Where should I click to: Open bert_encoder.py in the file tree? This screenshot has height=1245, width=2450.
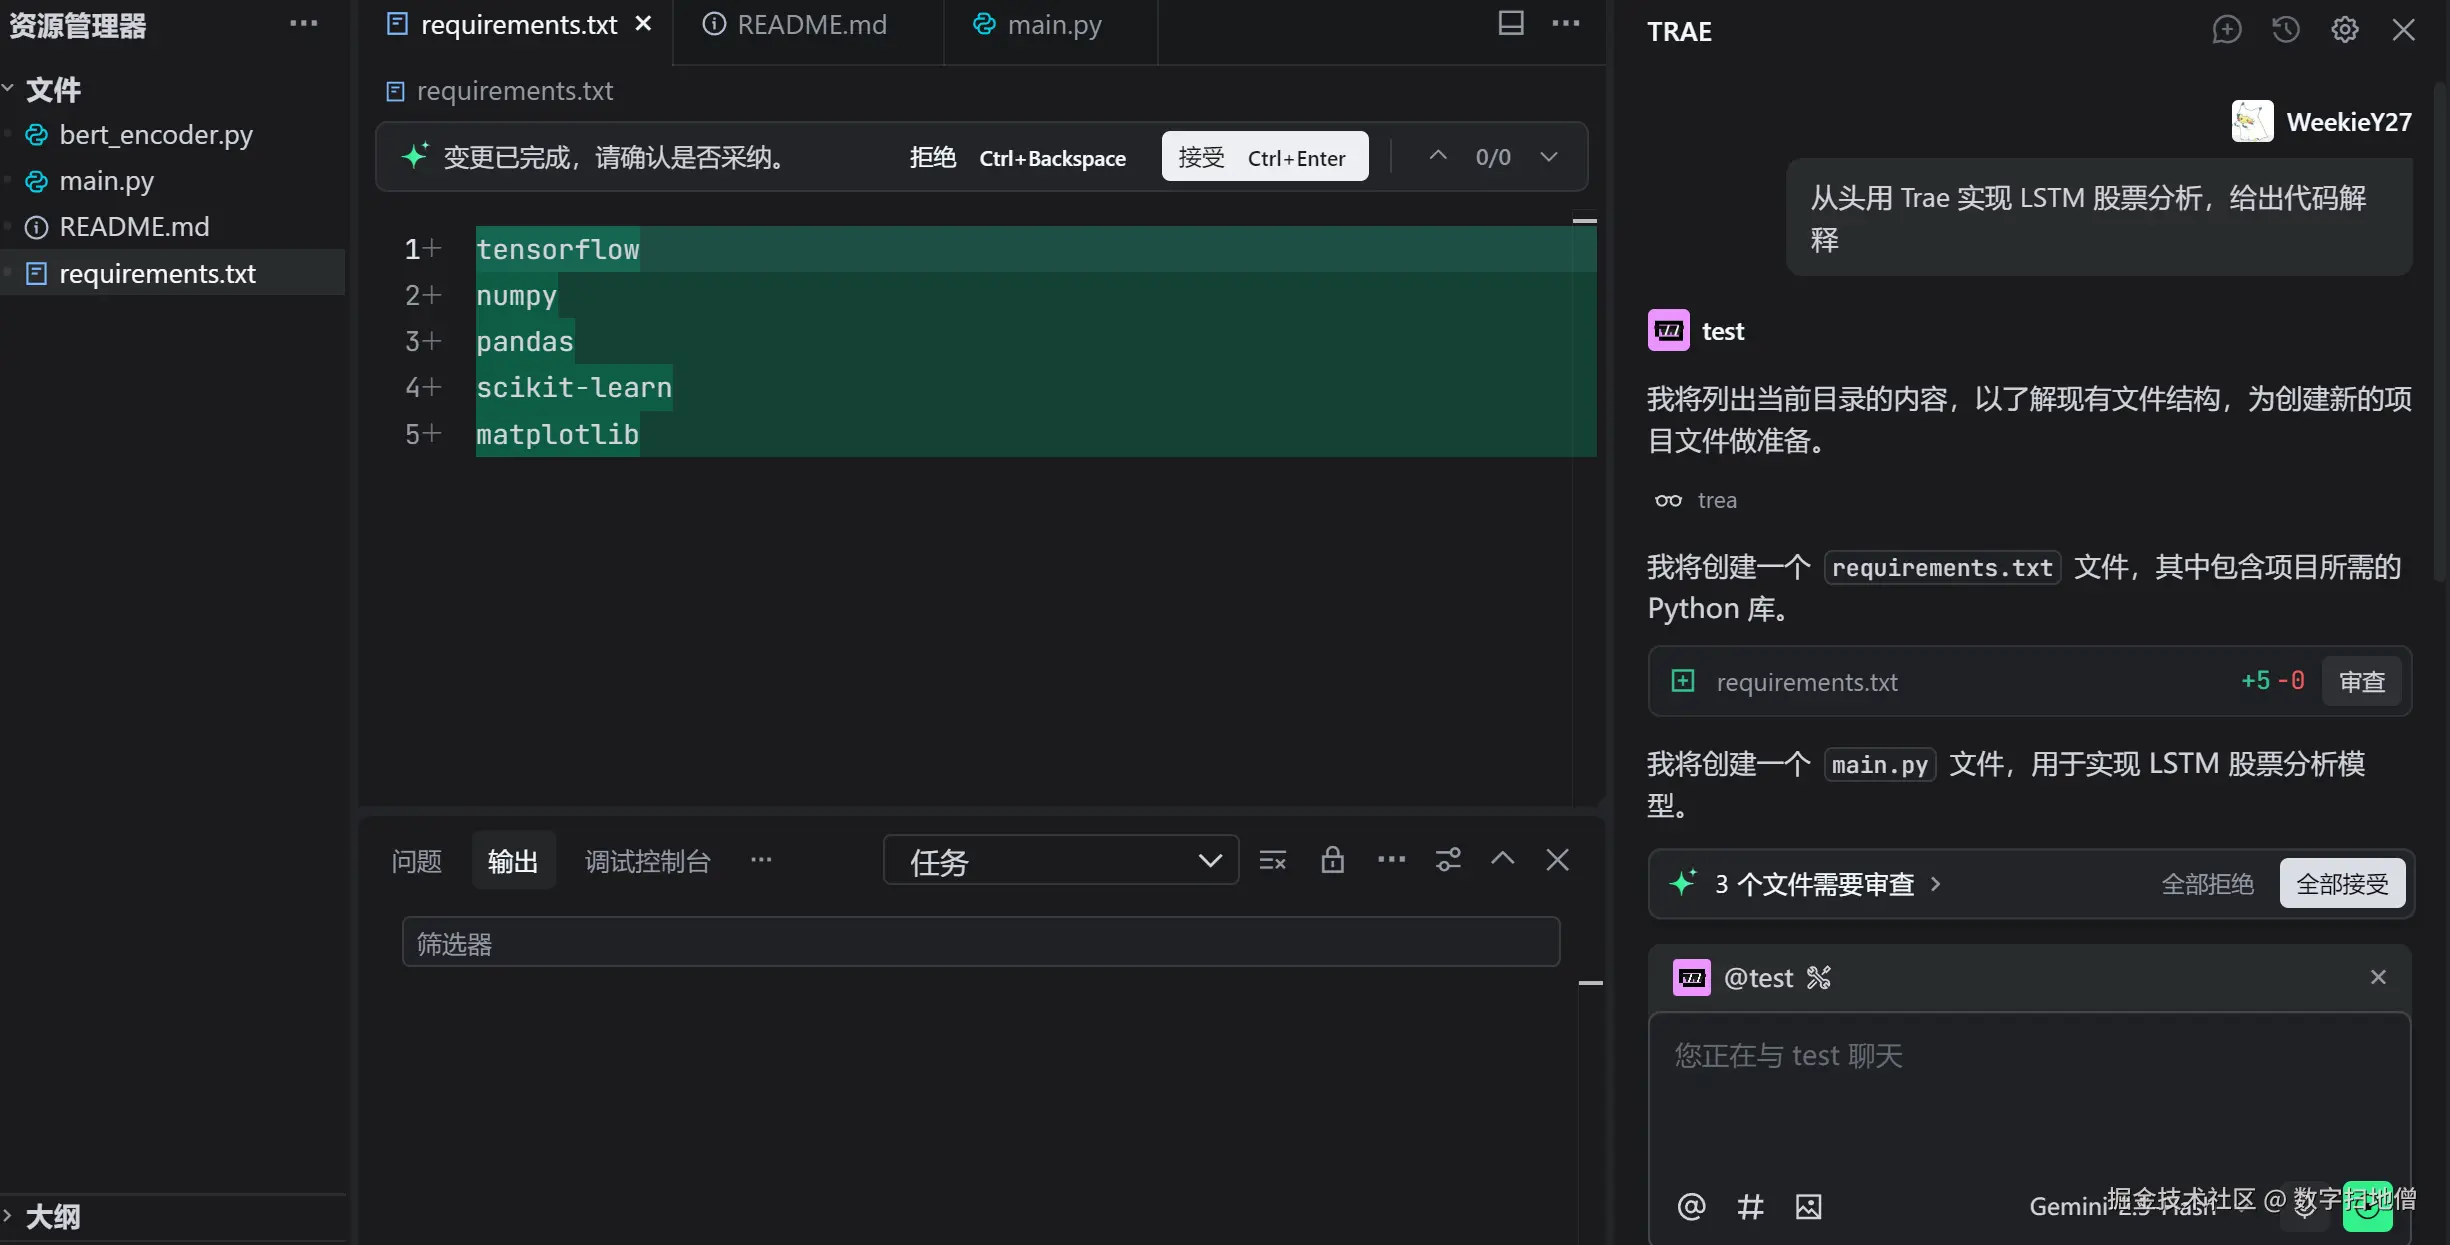pos(155,135)
